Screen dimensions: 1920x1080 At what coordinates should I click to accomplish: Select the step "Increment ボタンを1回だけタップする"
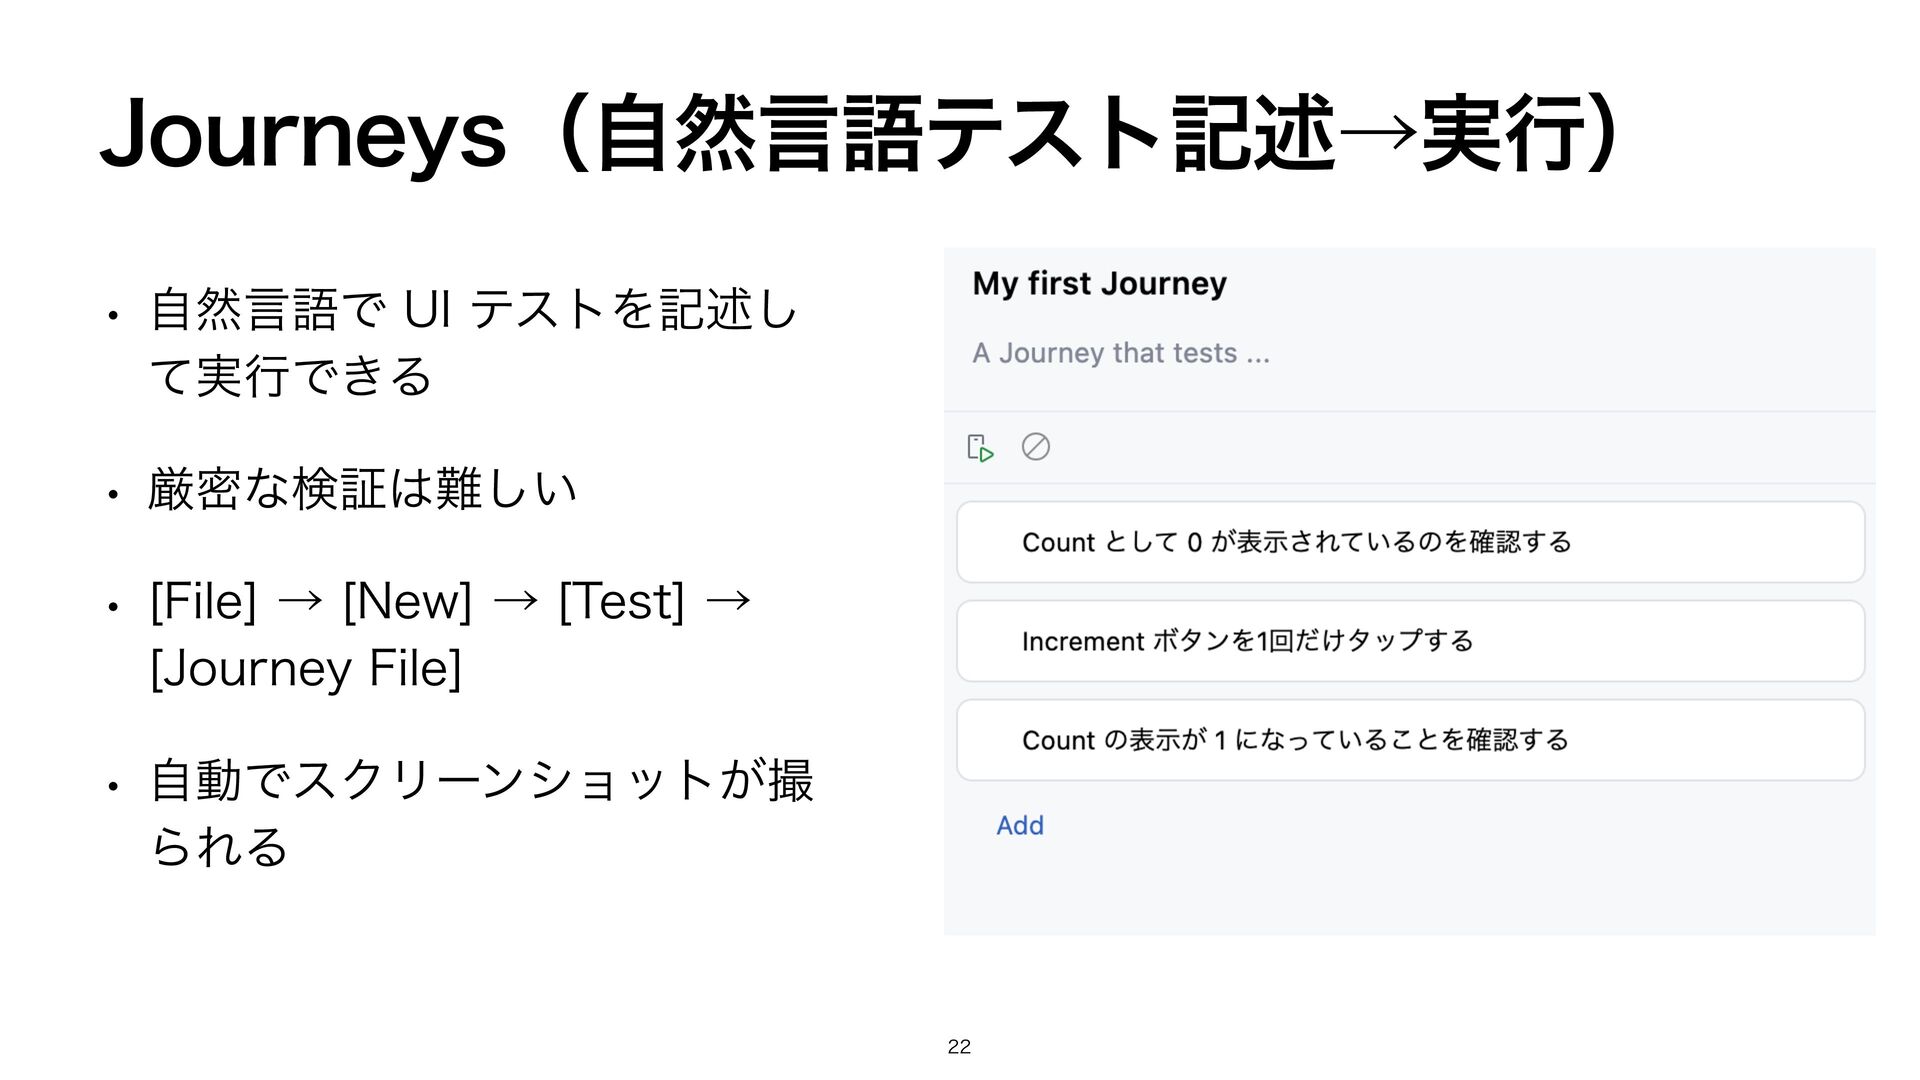tap(1410, 641)
